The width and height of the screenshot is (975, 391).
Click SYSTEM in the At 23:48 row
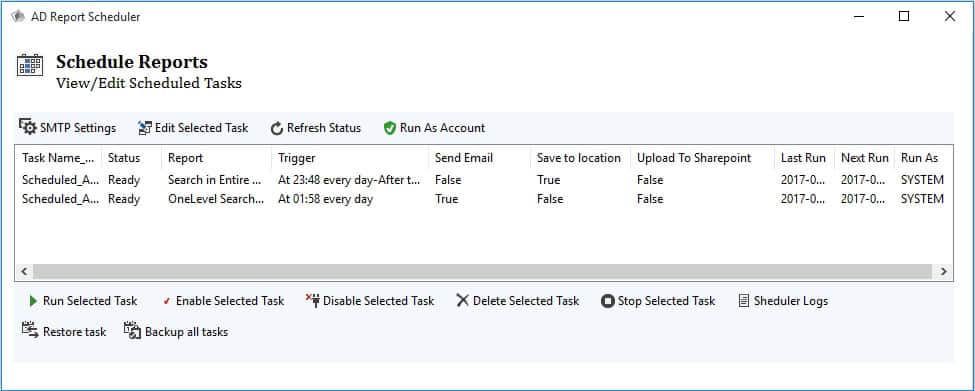[922, 180]
